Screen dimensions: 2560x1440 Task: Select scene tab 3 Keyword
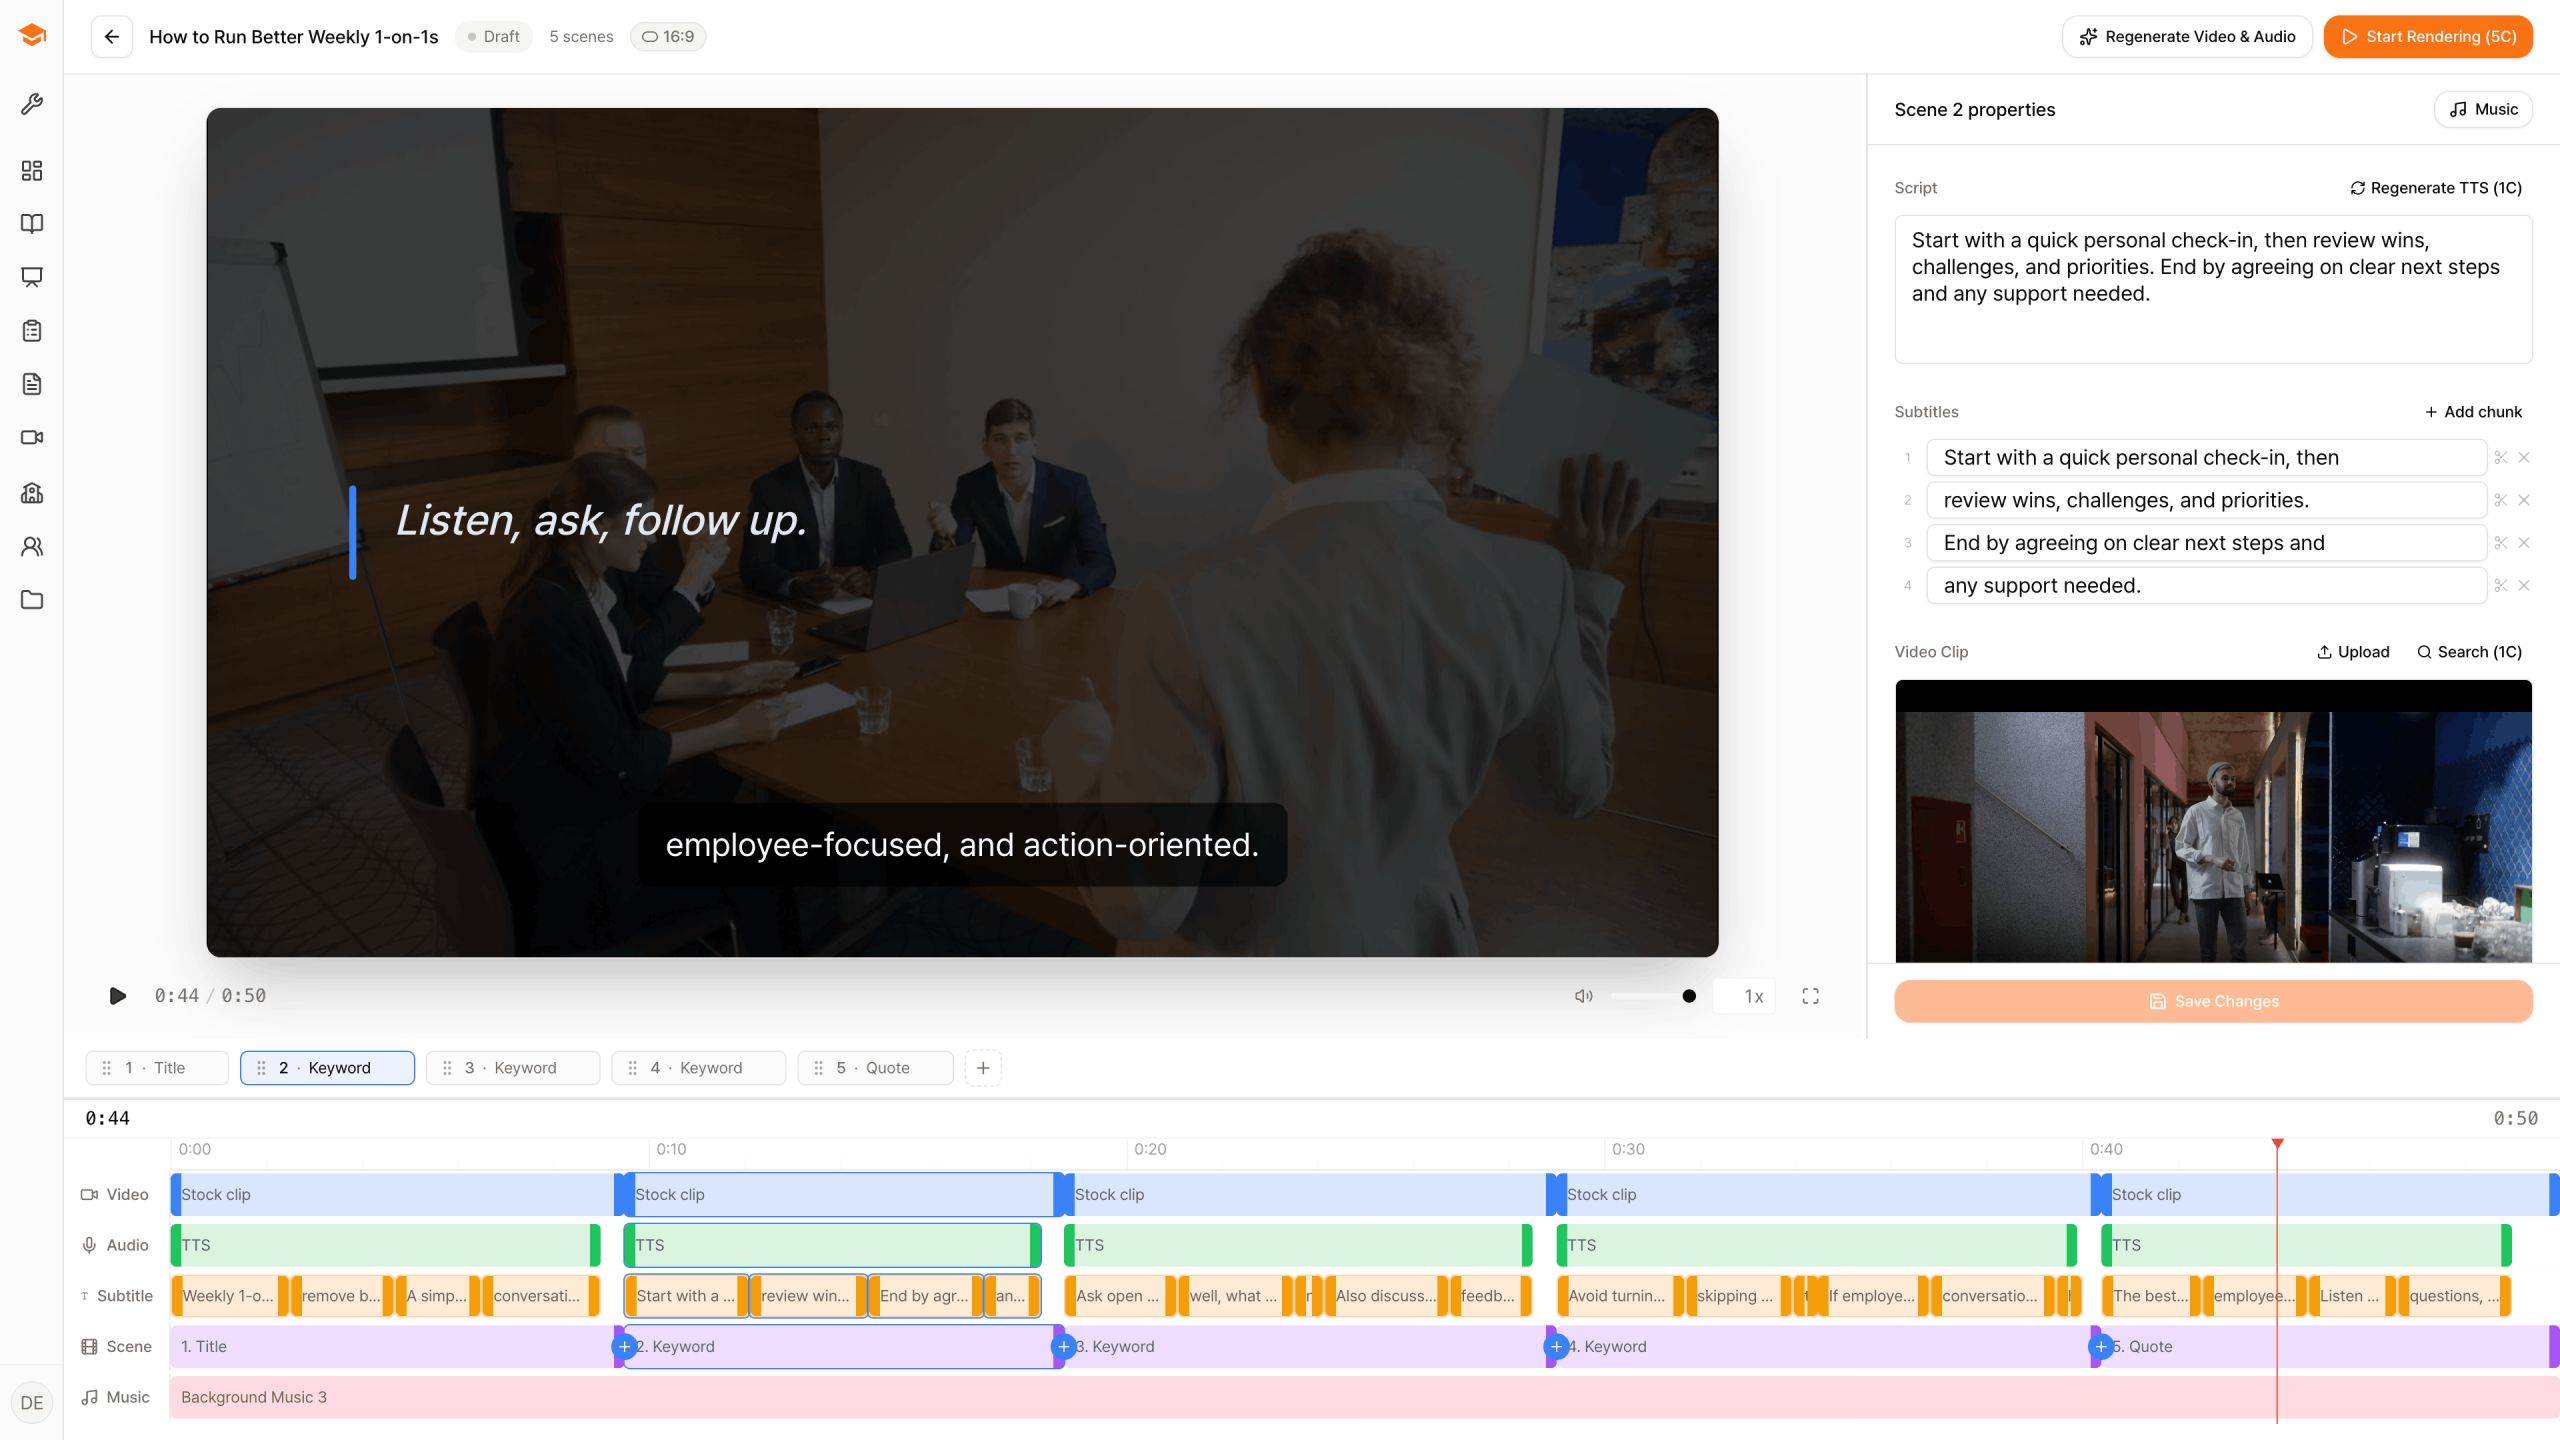click(x=513, y=1068)
